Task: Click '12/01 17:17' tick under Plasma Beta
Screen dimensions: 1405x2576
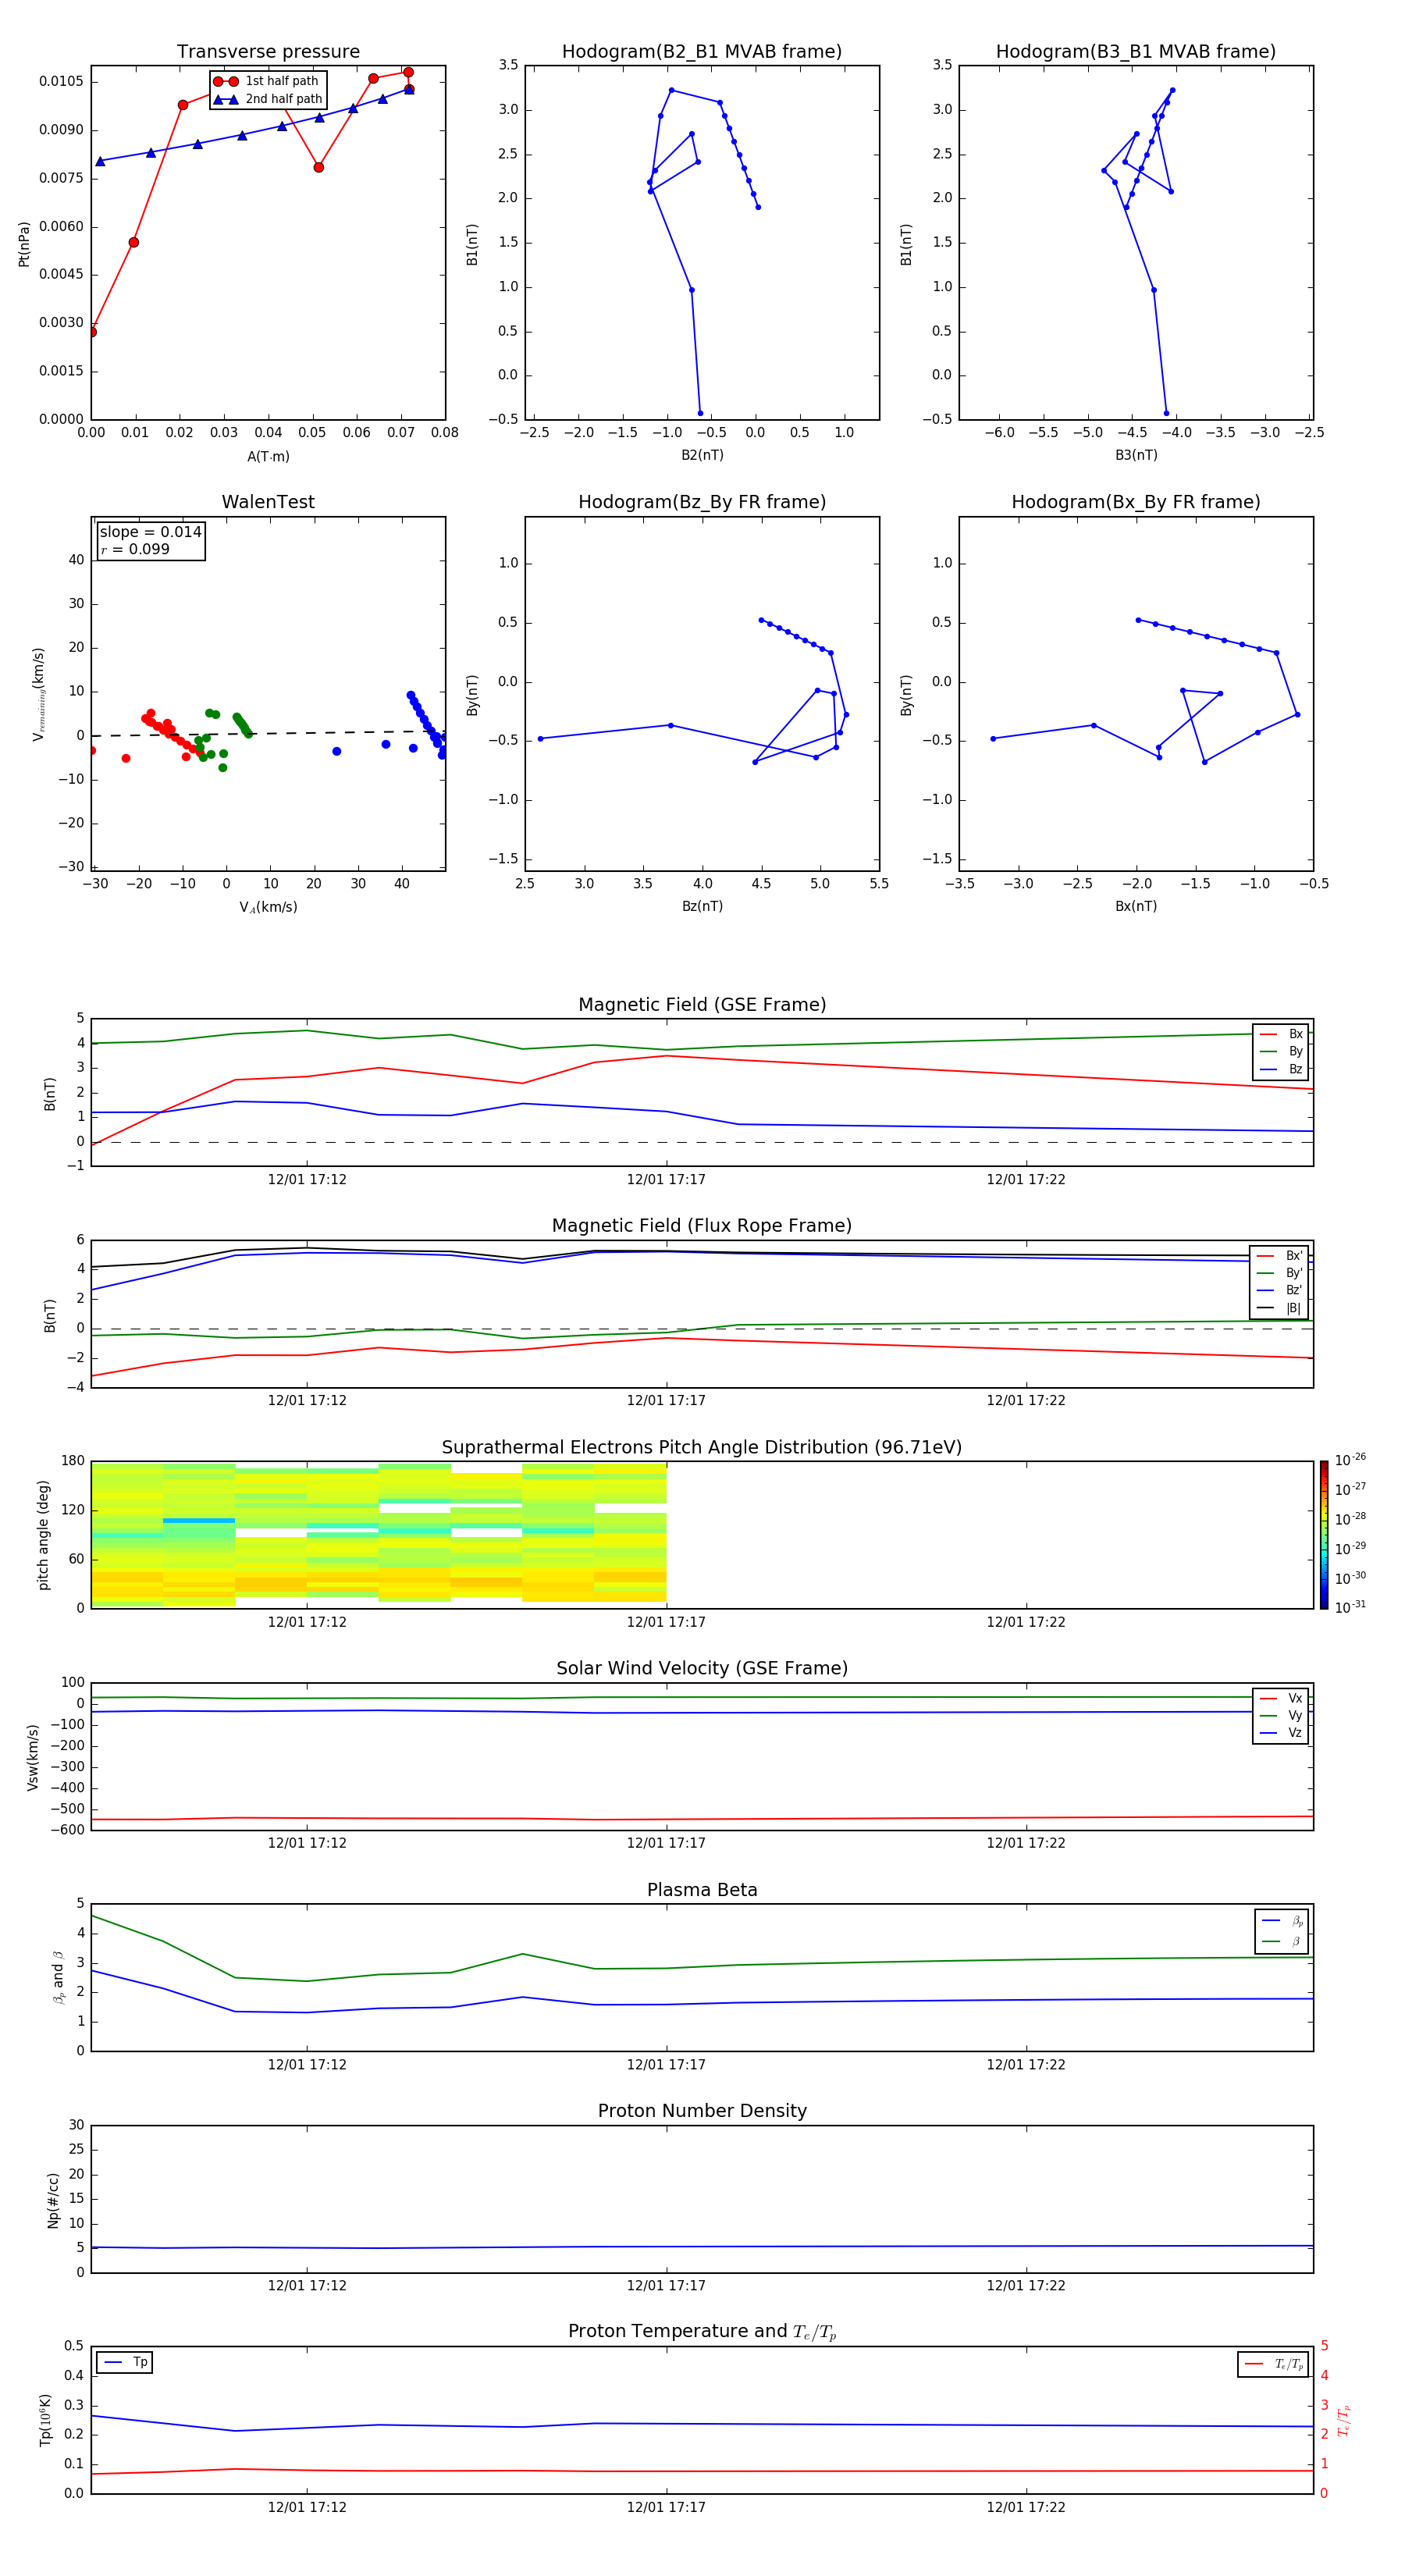Action: 666,2064
